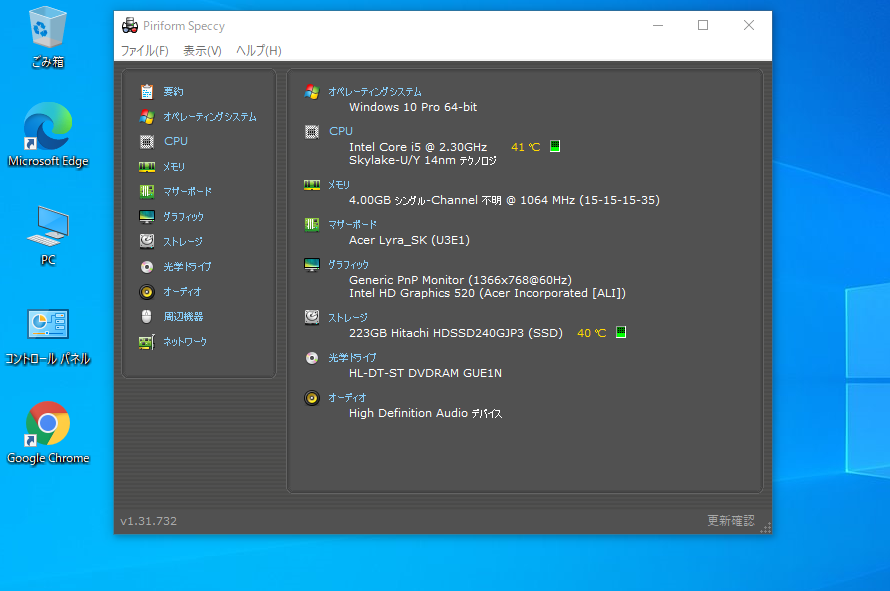890x591 pixels.
Task: Click the メモリ heading link in summary
Action: pos(339,185)
